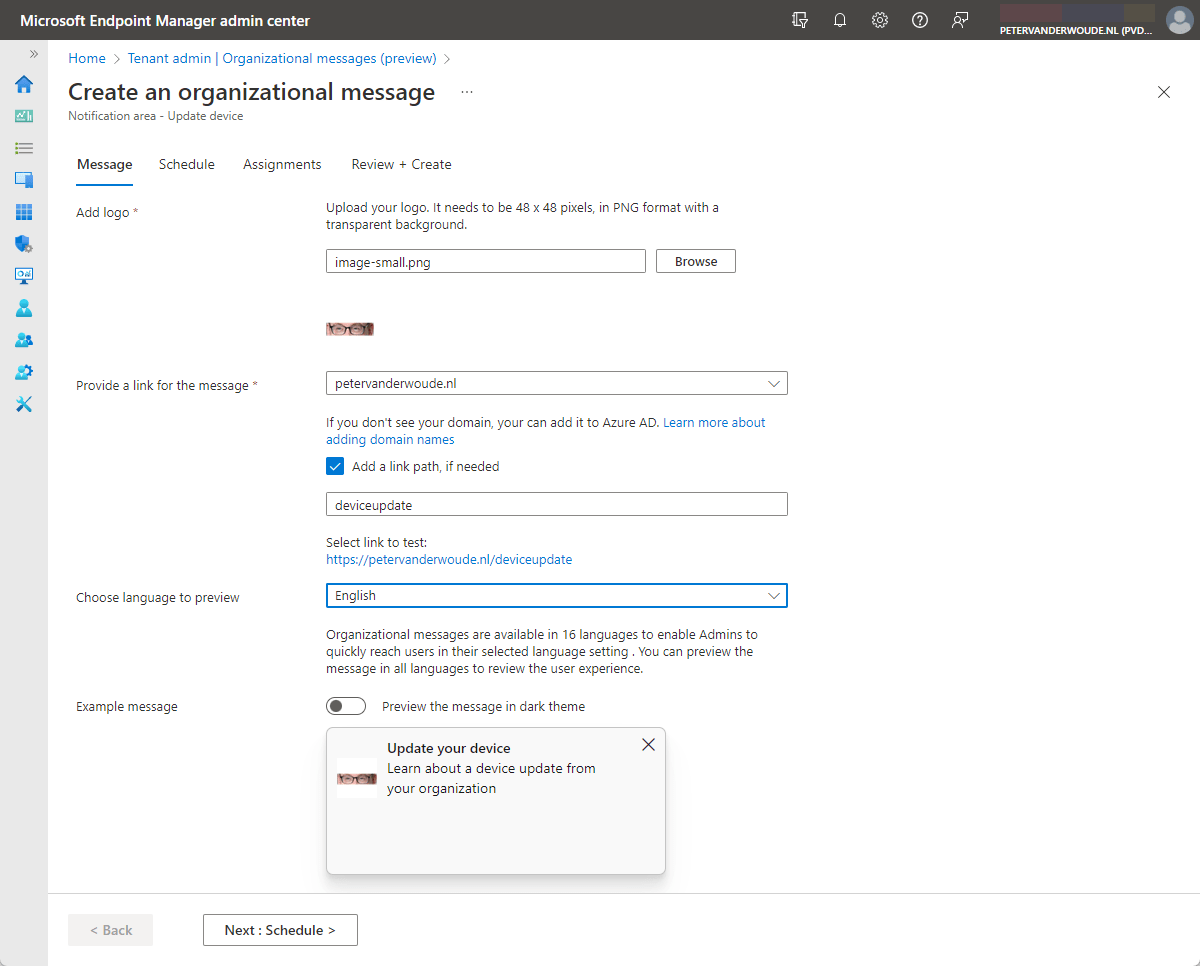Screen dimensions: 1200x966
Task: Expand the breadcrumb ellipsis next to the title
Action: (x=466, y=91)
